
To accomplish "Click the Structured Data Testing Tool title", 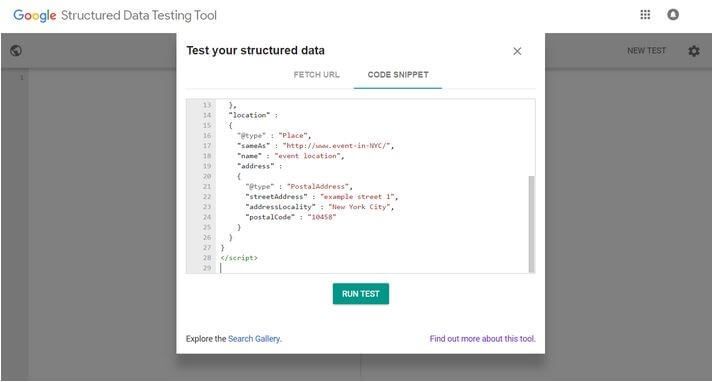I will point(139,15).
